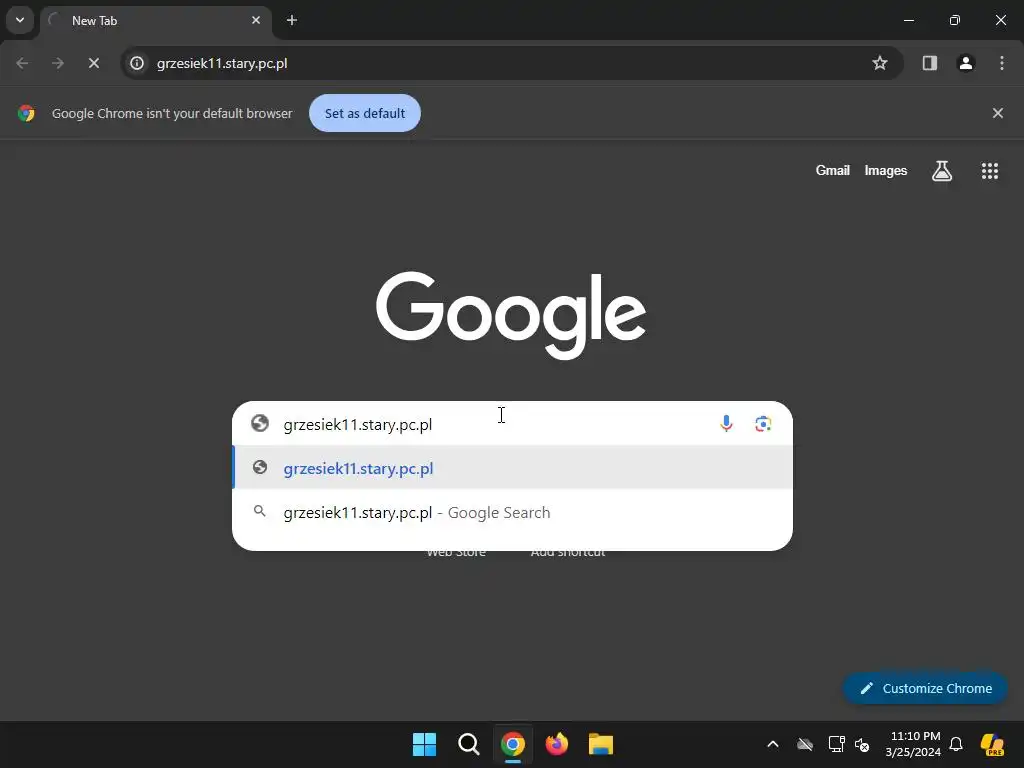The height and width of the screenshot is (768, 1024).
Task: Open Windows taskbar search
Action: point(469,744)
